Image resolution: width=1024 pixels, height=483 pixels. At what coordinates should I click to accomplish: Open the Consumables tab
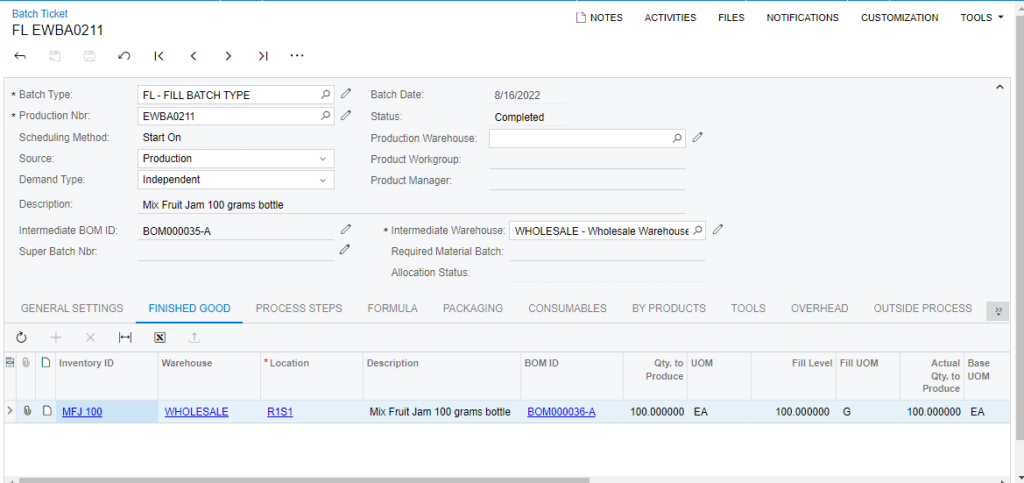pyautogui.click(x=568, y=308)
